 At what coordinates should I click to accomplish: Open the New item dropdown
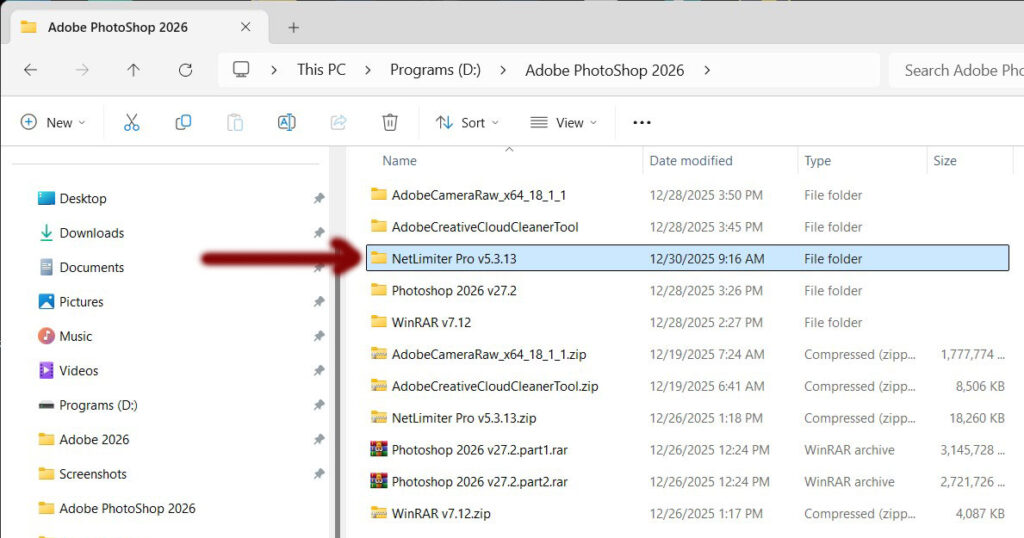53,122
